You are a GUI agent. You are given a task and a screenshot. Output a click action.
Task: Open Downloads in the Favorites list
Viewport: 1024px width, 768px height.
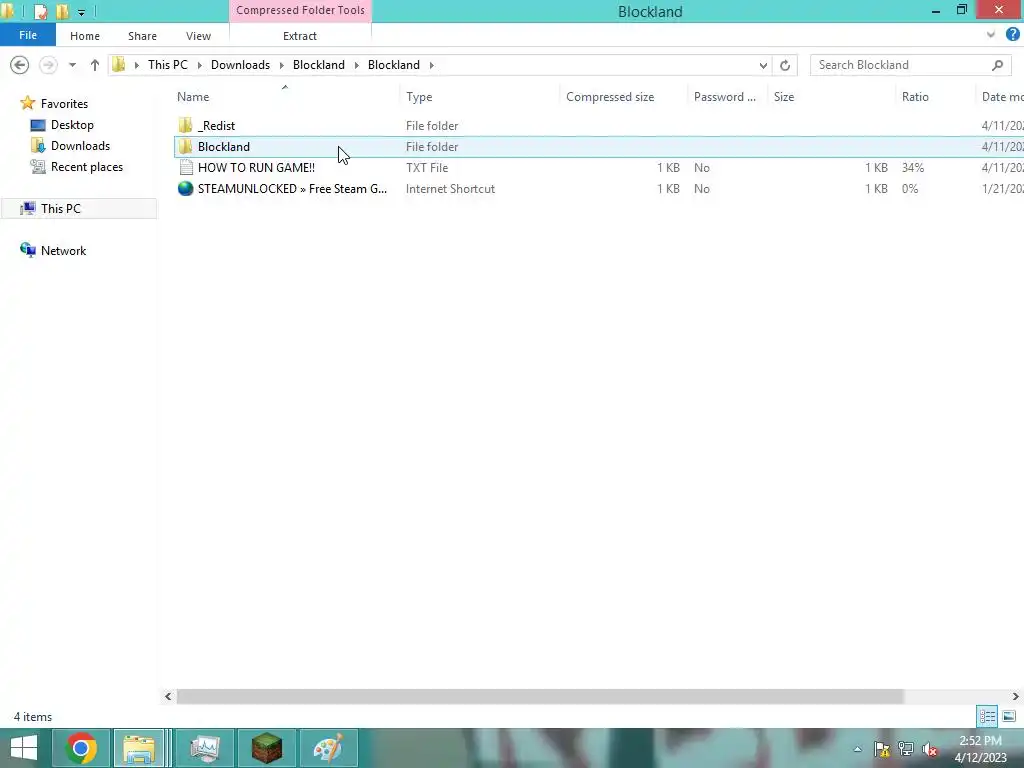80,146
